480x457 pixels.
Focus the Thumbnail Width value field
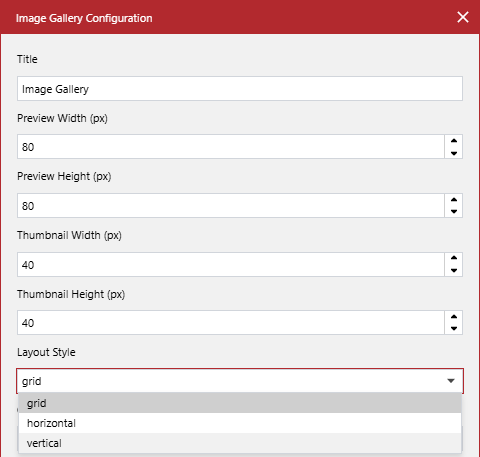(x=231, y=264)
